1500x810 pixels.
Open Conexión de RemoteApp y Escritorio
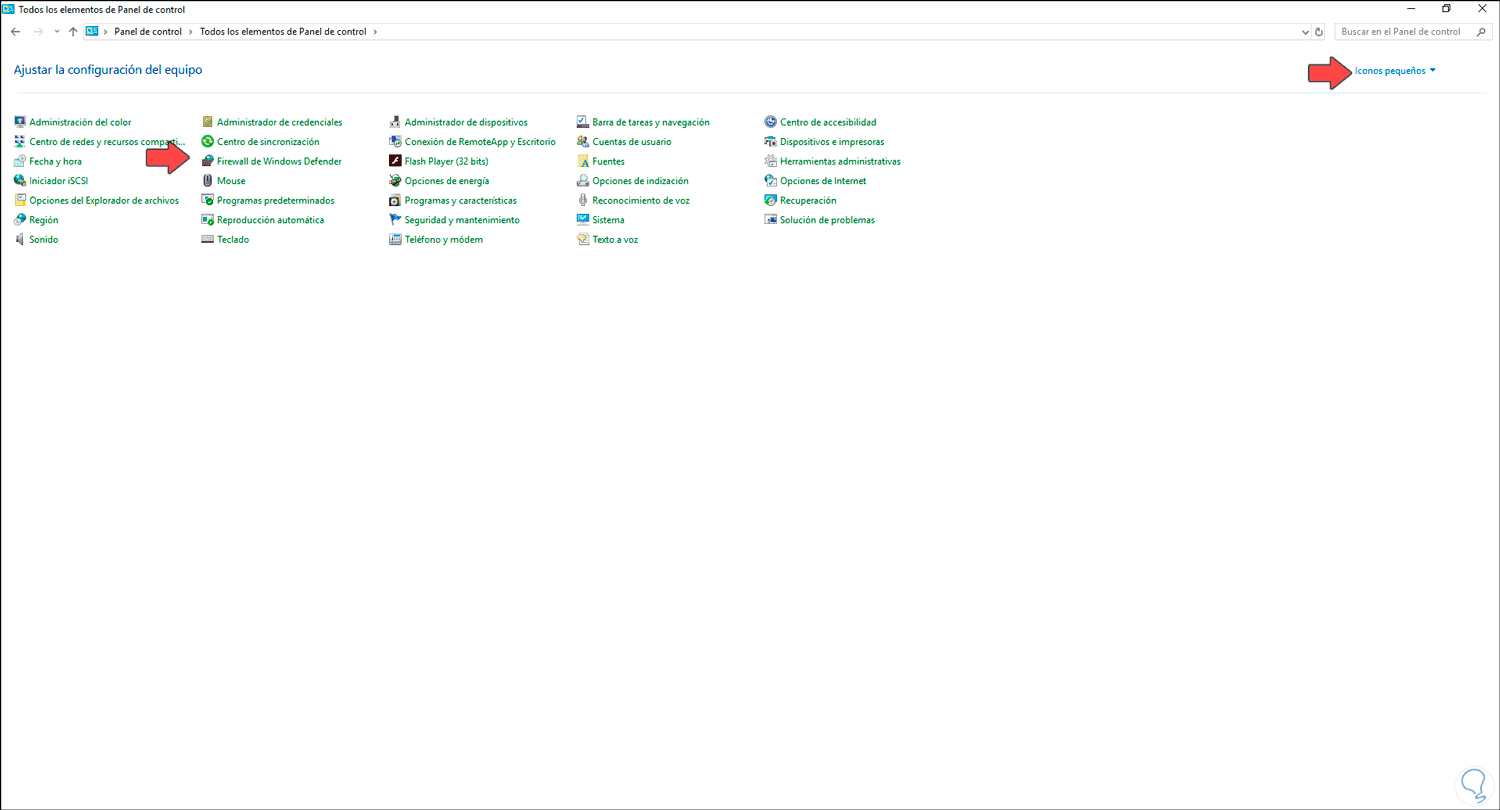(480, 142)
